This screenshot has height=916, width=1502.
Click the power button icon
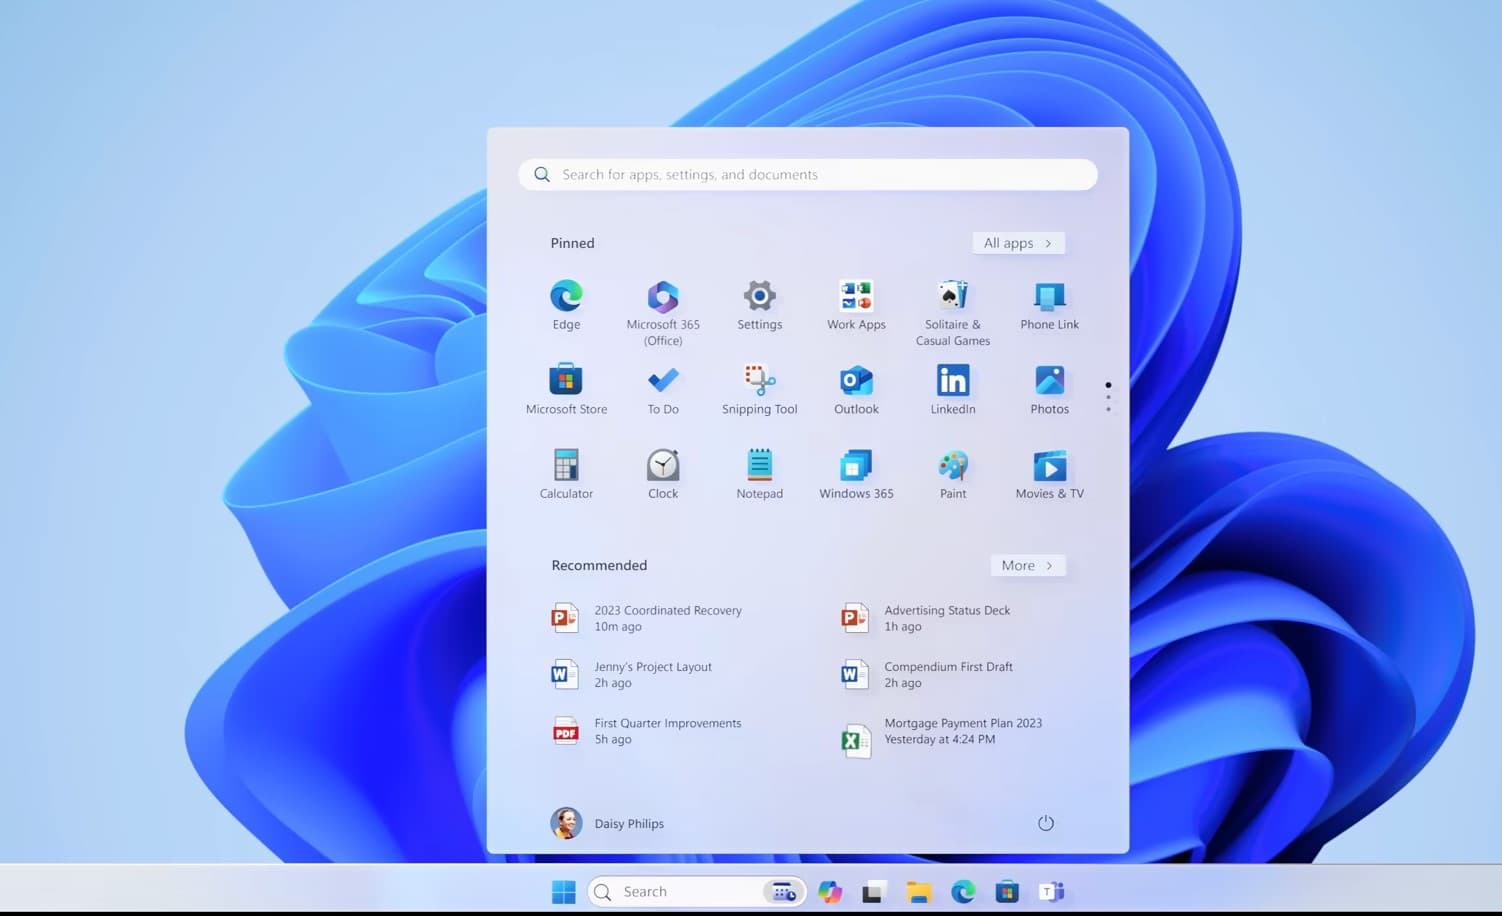[1046, 823]
